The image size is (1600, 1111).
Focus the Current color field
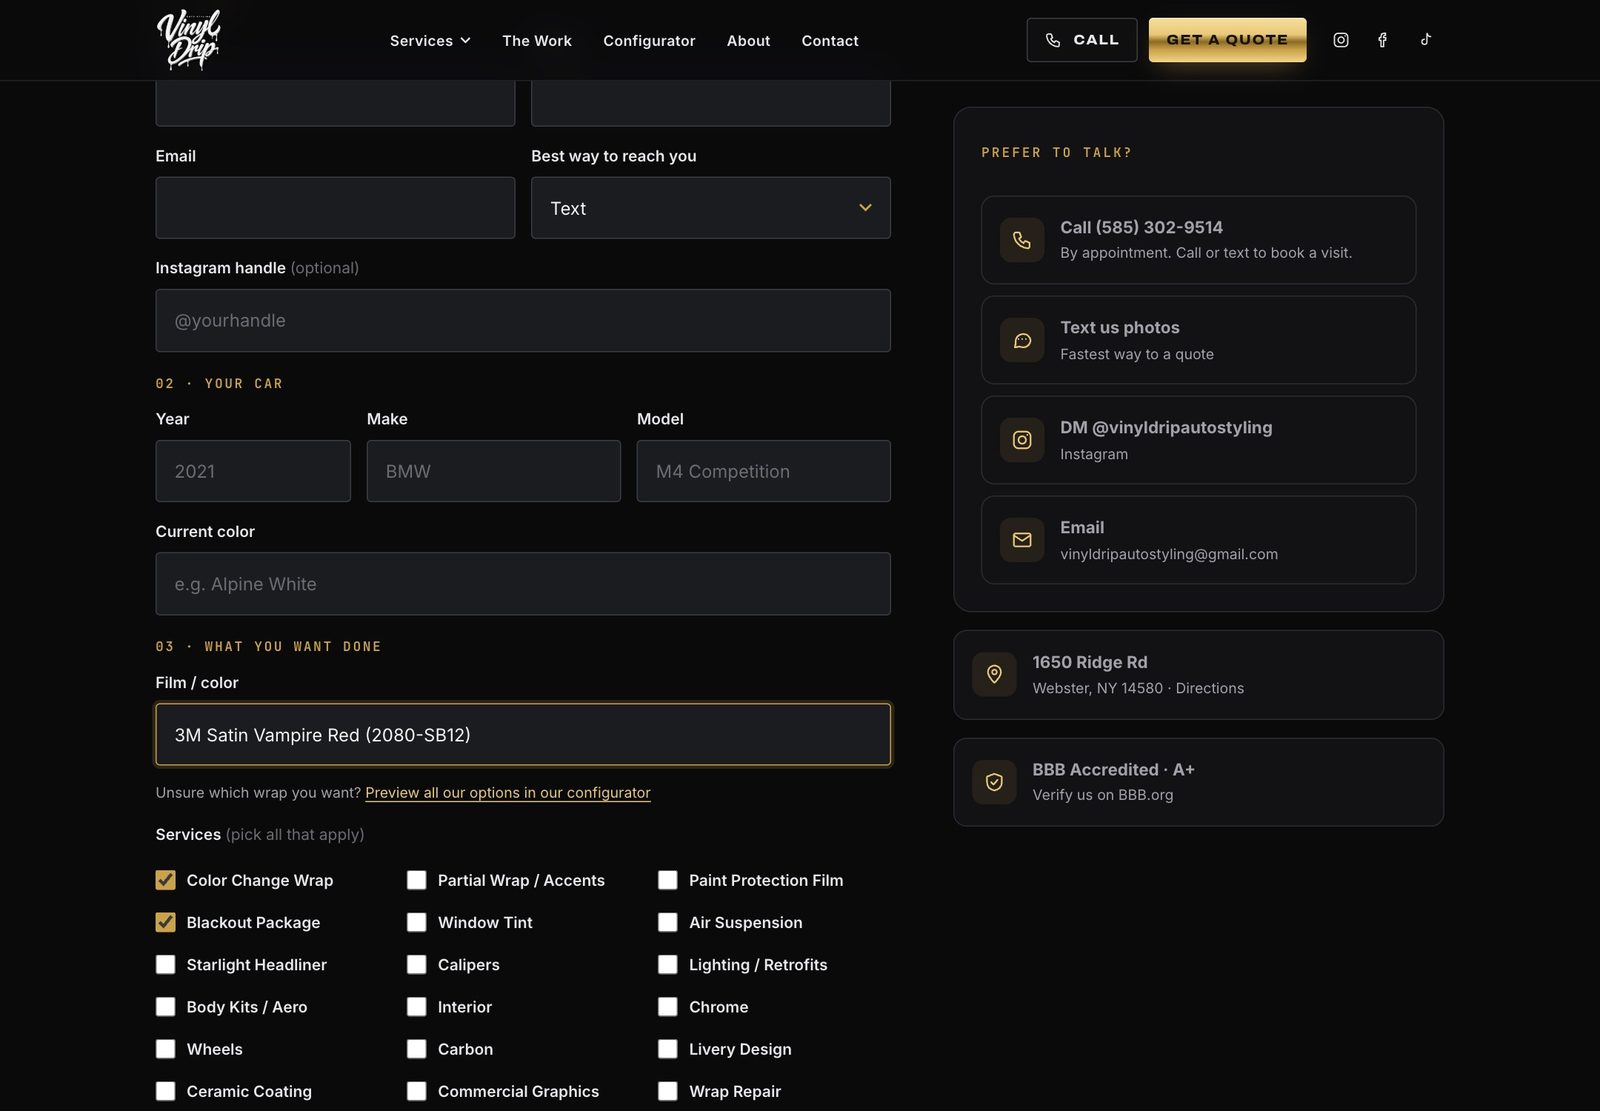pyautogui.click(x=523, y=584)
